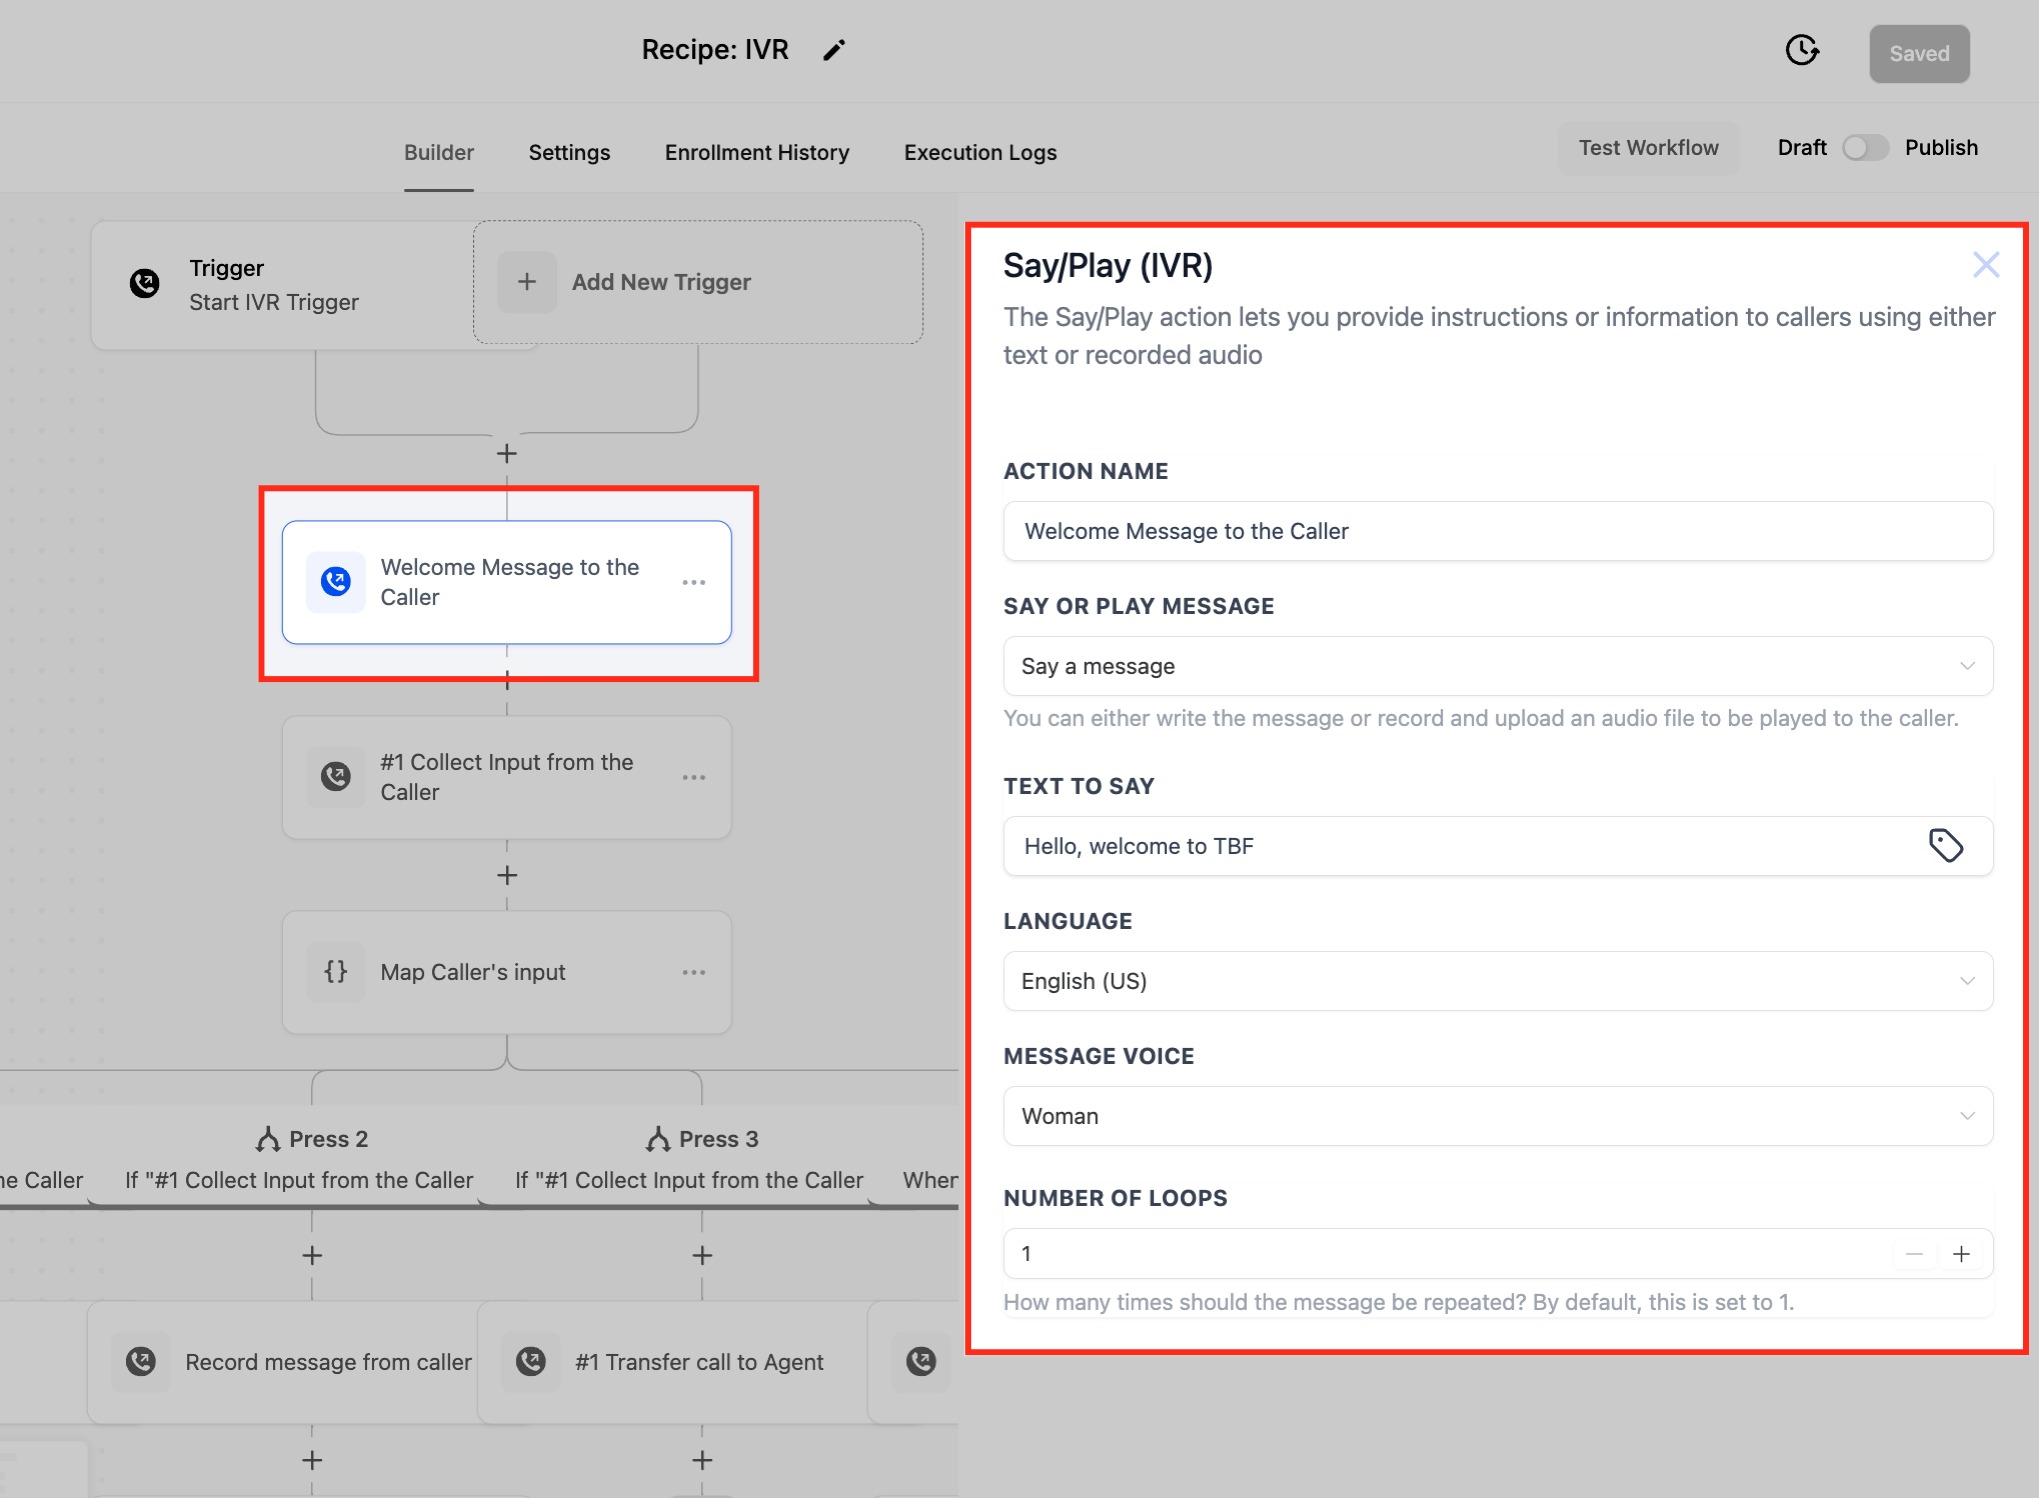Increase number of loops with plus stepper
The image size is (2039, 1498).
(x=1961, y=1254)
